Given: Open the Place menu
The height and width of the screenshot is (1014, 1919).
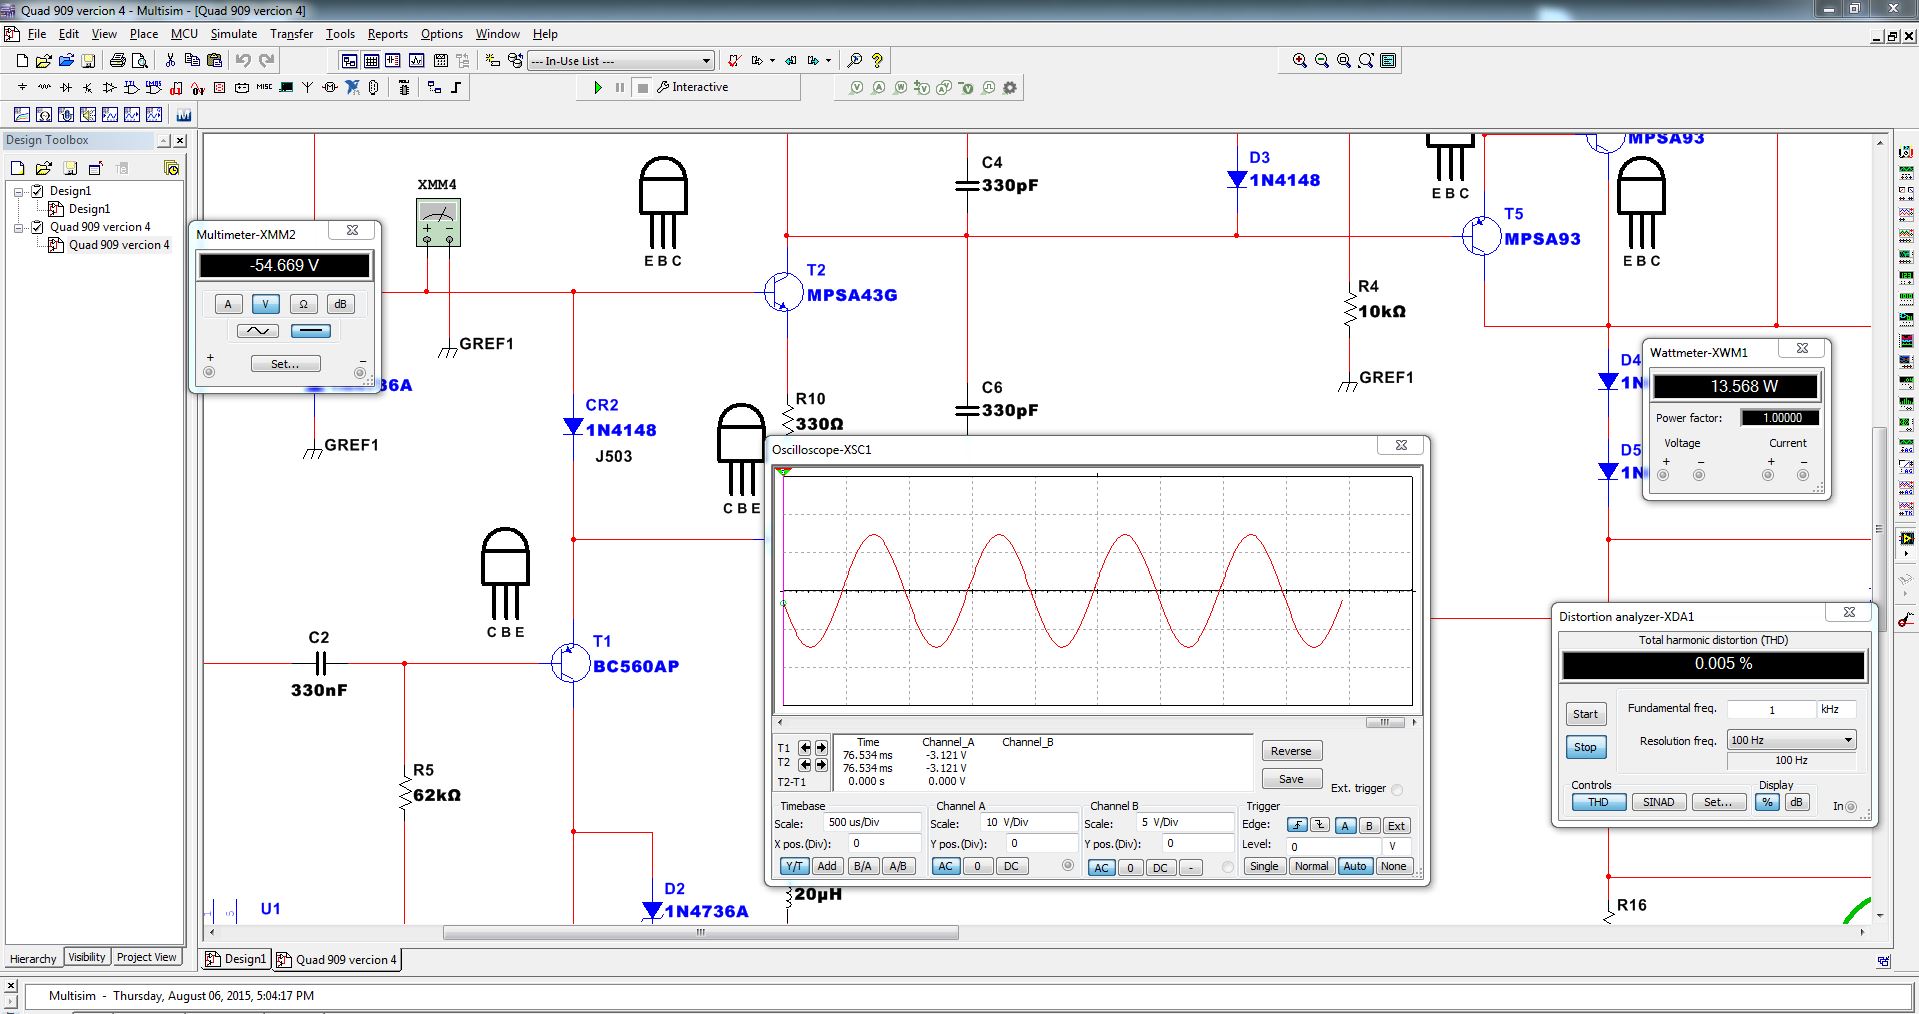Looking at the screenshot, I should (x=144, y=34).
